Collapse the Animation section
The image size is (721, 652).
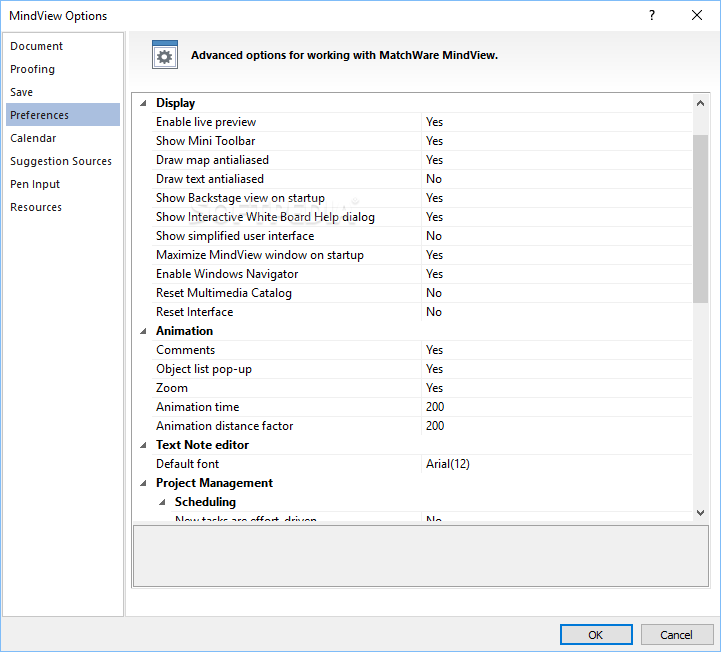click(143, 331)
